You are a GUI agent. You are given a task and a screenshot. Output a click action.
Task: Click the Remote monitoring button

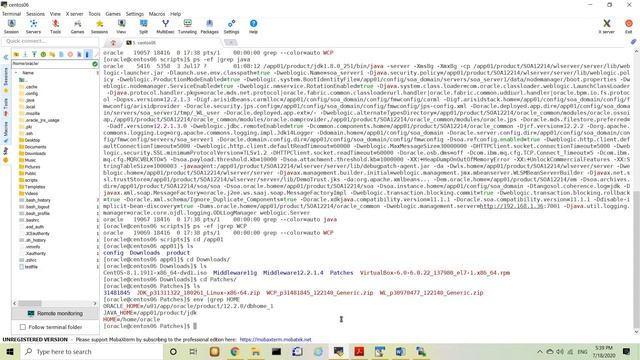pos(55,313)
